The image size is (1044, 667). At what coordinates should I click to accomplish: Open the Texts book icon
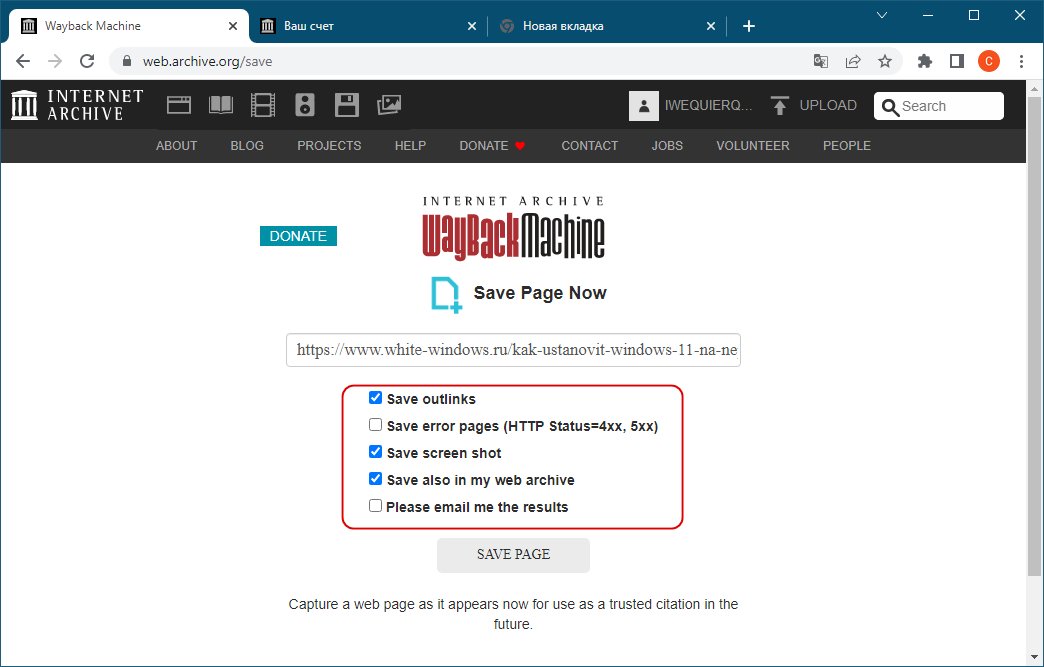(220, 105)
